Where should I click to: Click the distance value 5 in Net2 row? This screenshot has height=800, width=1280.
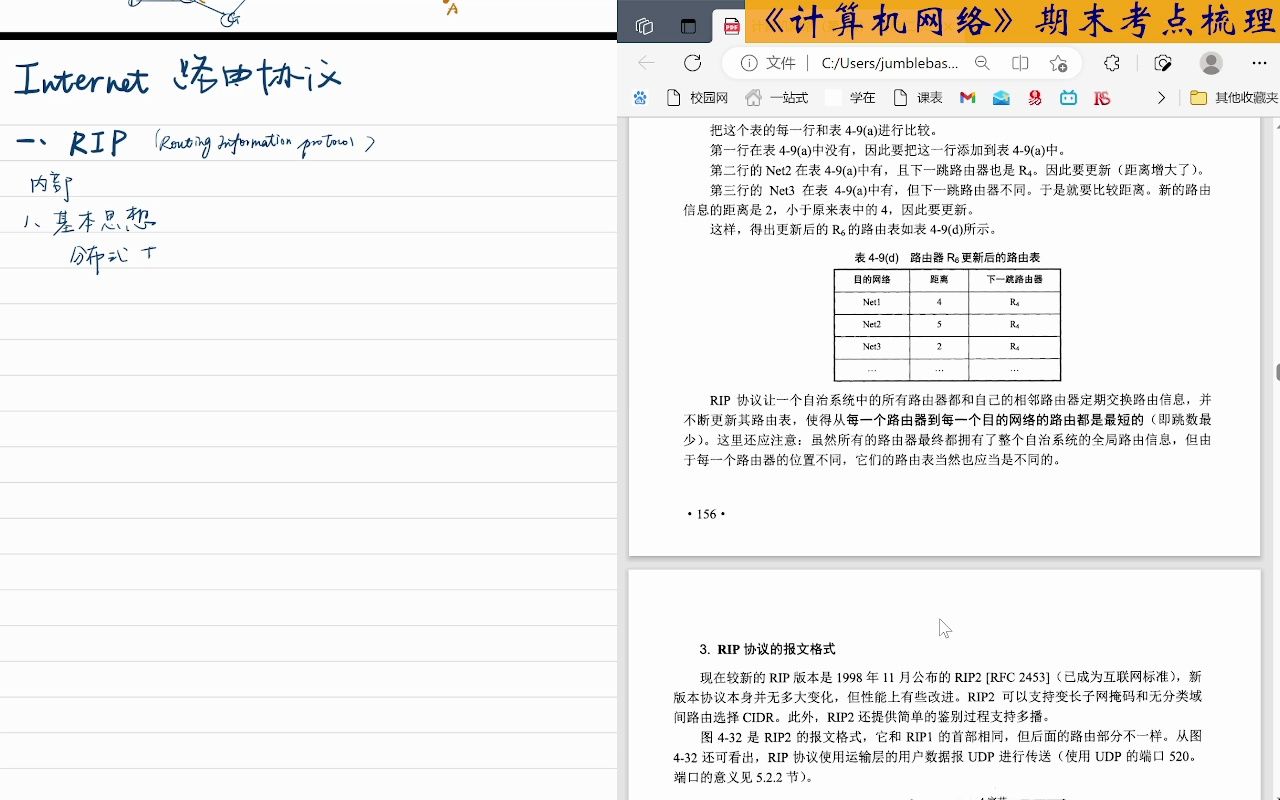pos(939,324)
